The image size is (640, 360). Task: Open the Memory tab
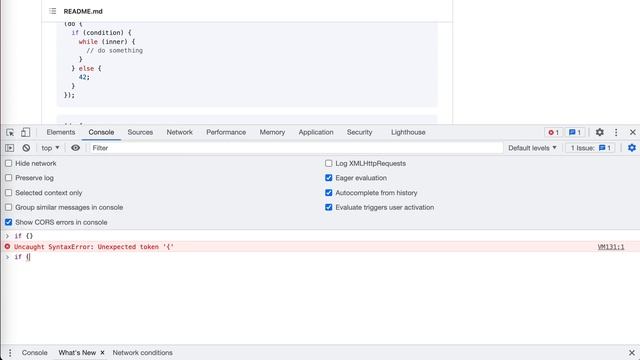[x=272, y=132]
